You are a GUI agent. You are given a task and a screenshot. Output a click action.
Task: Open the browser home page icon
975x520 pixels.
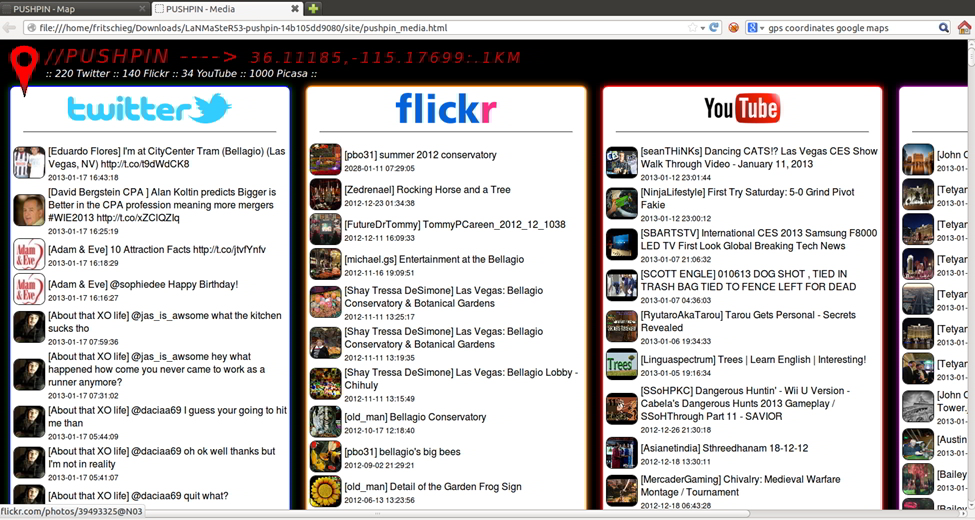(964, 27)
